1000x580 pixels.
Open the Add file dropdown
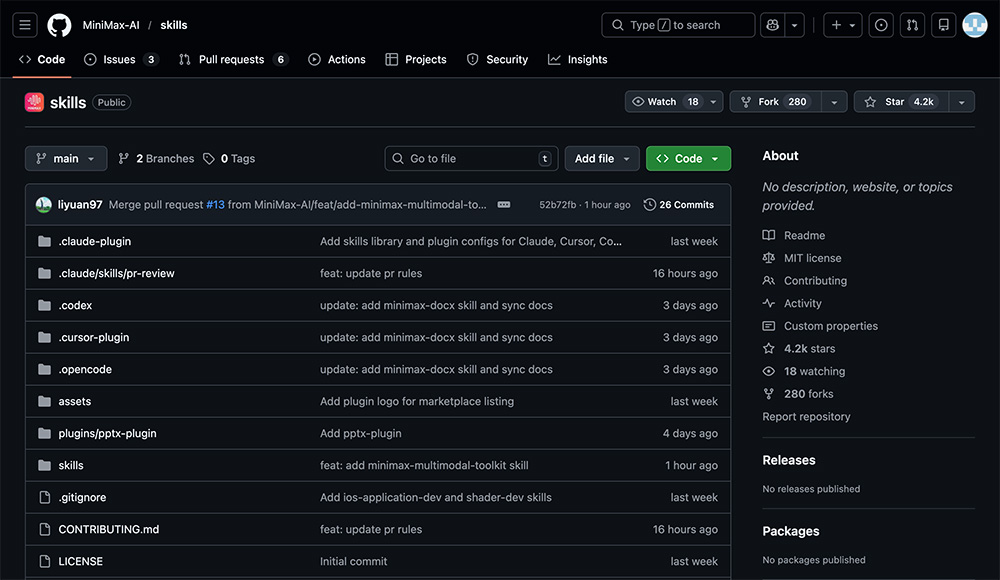point(602,159)
